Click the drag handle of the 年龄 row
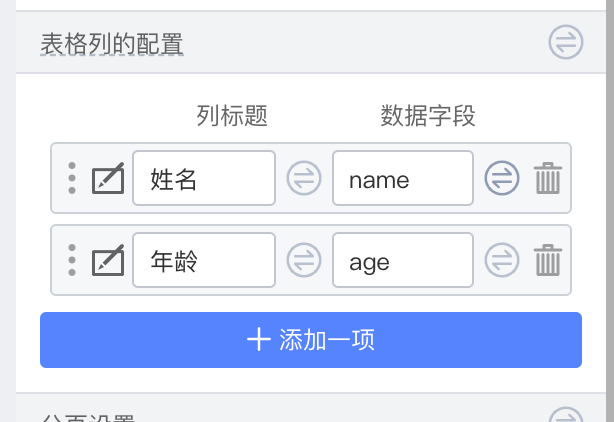Image resolution: width=614 pixels, height=422 pixels. [x=72, y=261]
